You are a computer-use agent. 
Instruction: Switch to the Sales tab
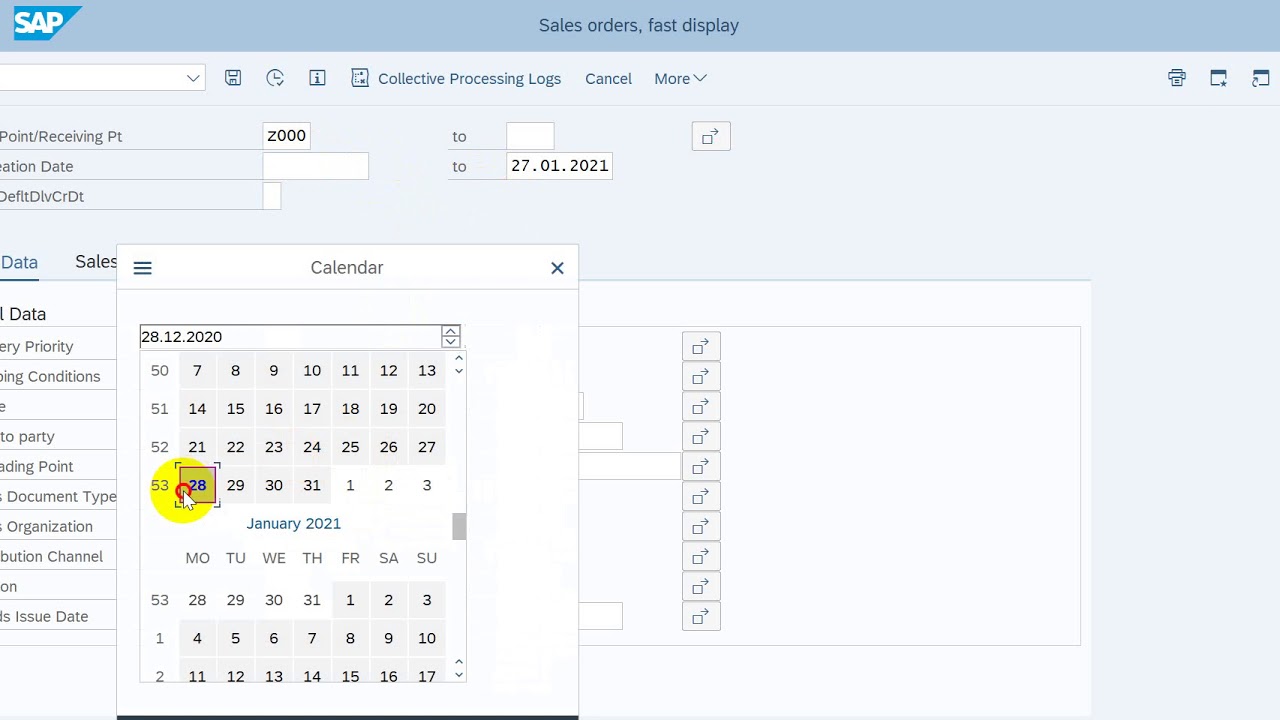click(x=96, y=262)
